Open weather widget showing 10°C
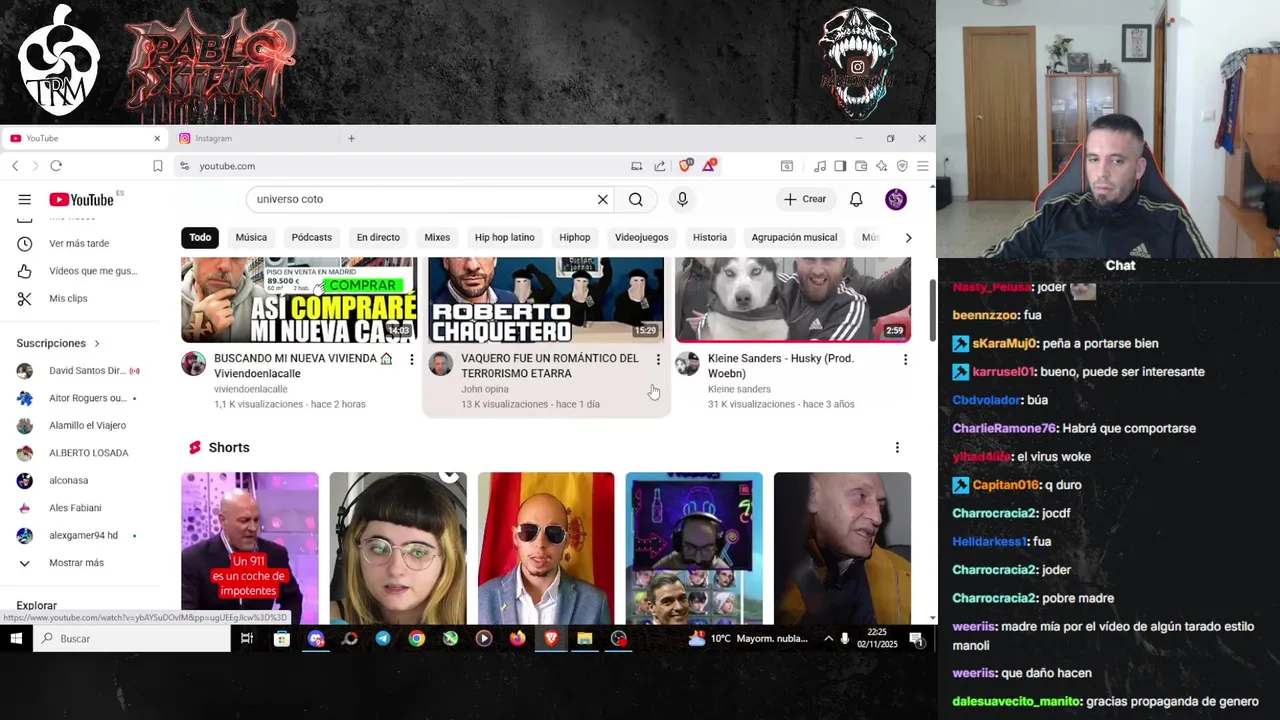Image resolution: width=1280 pixels, height=720 pixels. 748,638
